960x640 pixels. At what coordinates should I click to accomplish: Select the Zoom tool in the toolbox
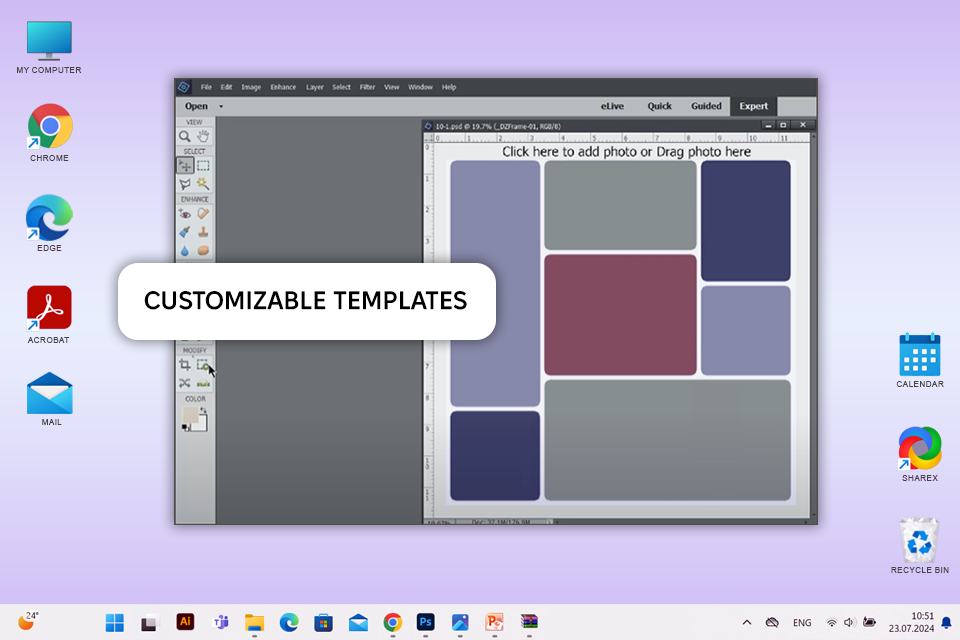184,136
